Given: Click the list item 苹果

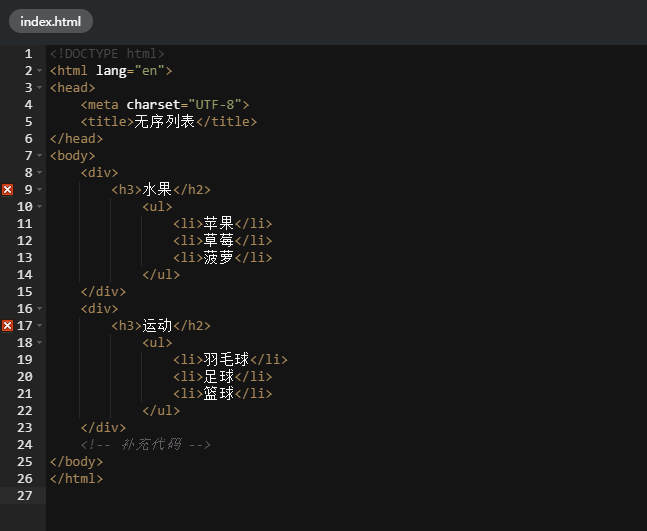Looking at the screenshot, I should tap(218, 223).
